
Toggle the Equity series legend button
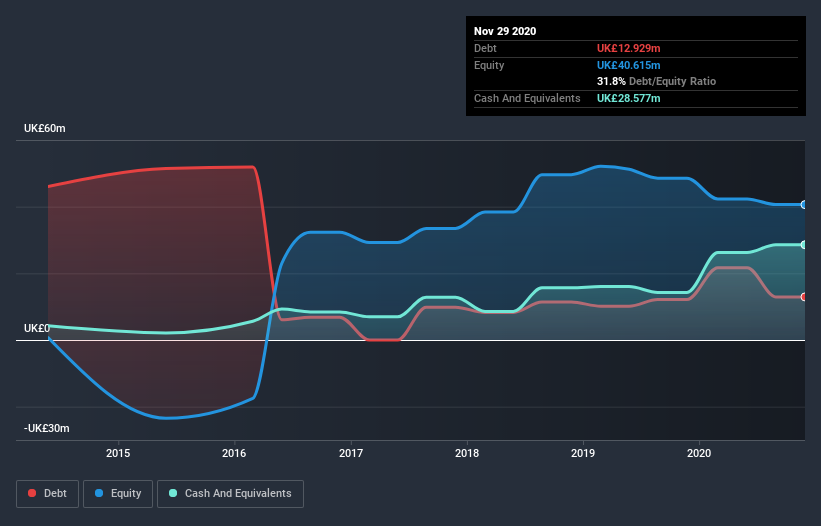click(118, 494)
